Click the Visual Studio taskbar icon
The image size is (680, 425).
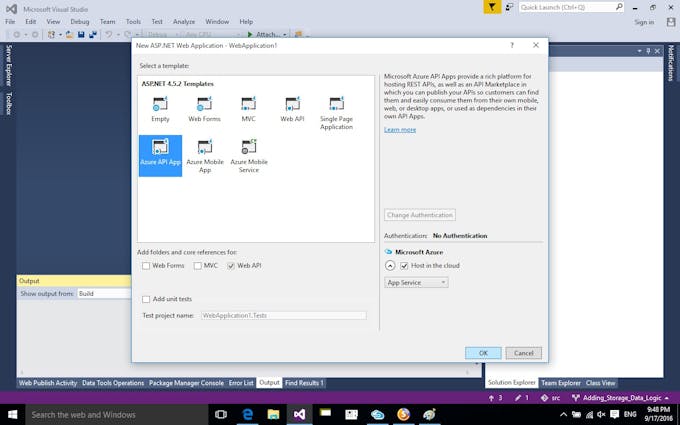pos(299,415)
